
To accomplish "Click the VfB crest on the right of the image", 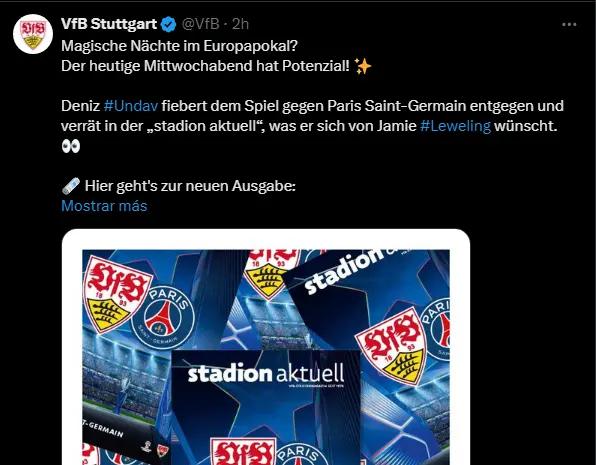I will 394,346.
